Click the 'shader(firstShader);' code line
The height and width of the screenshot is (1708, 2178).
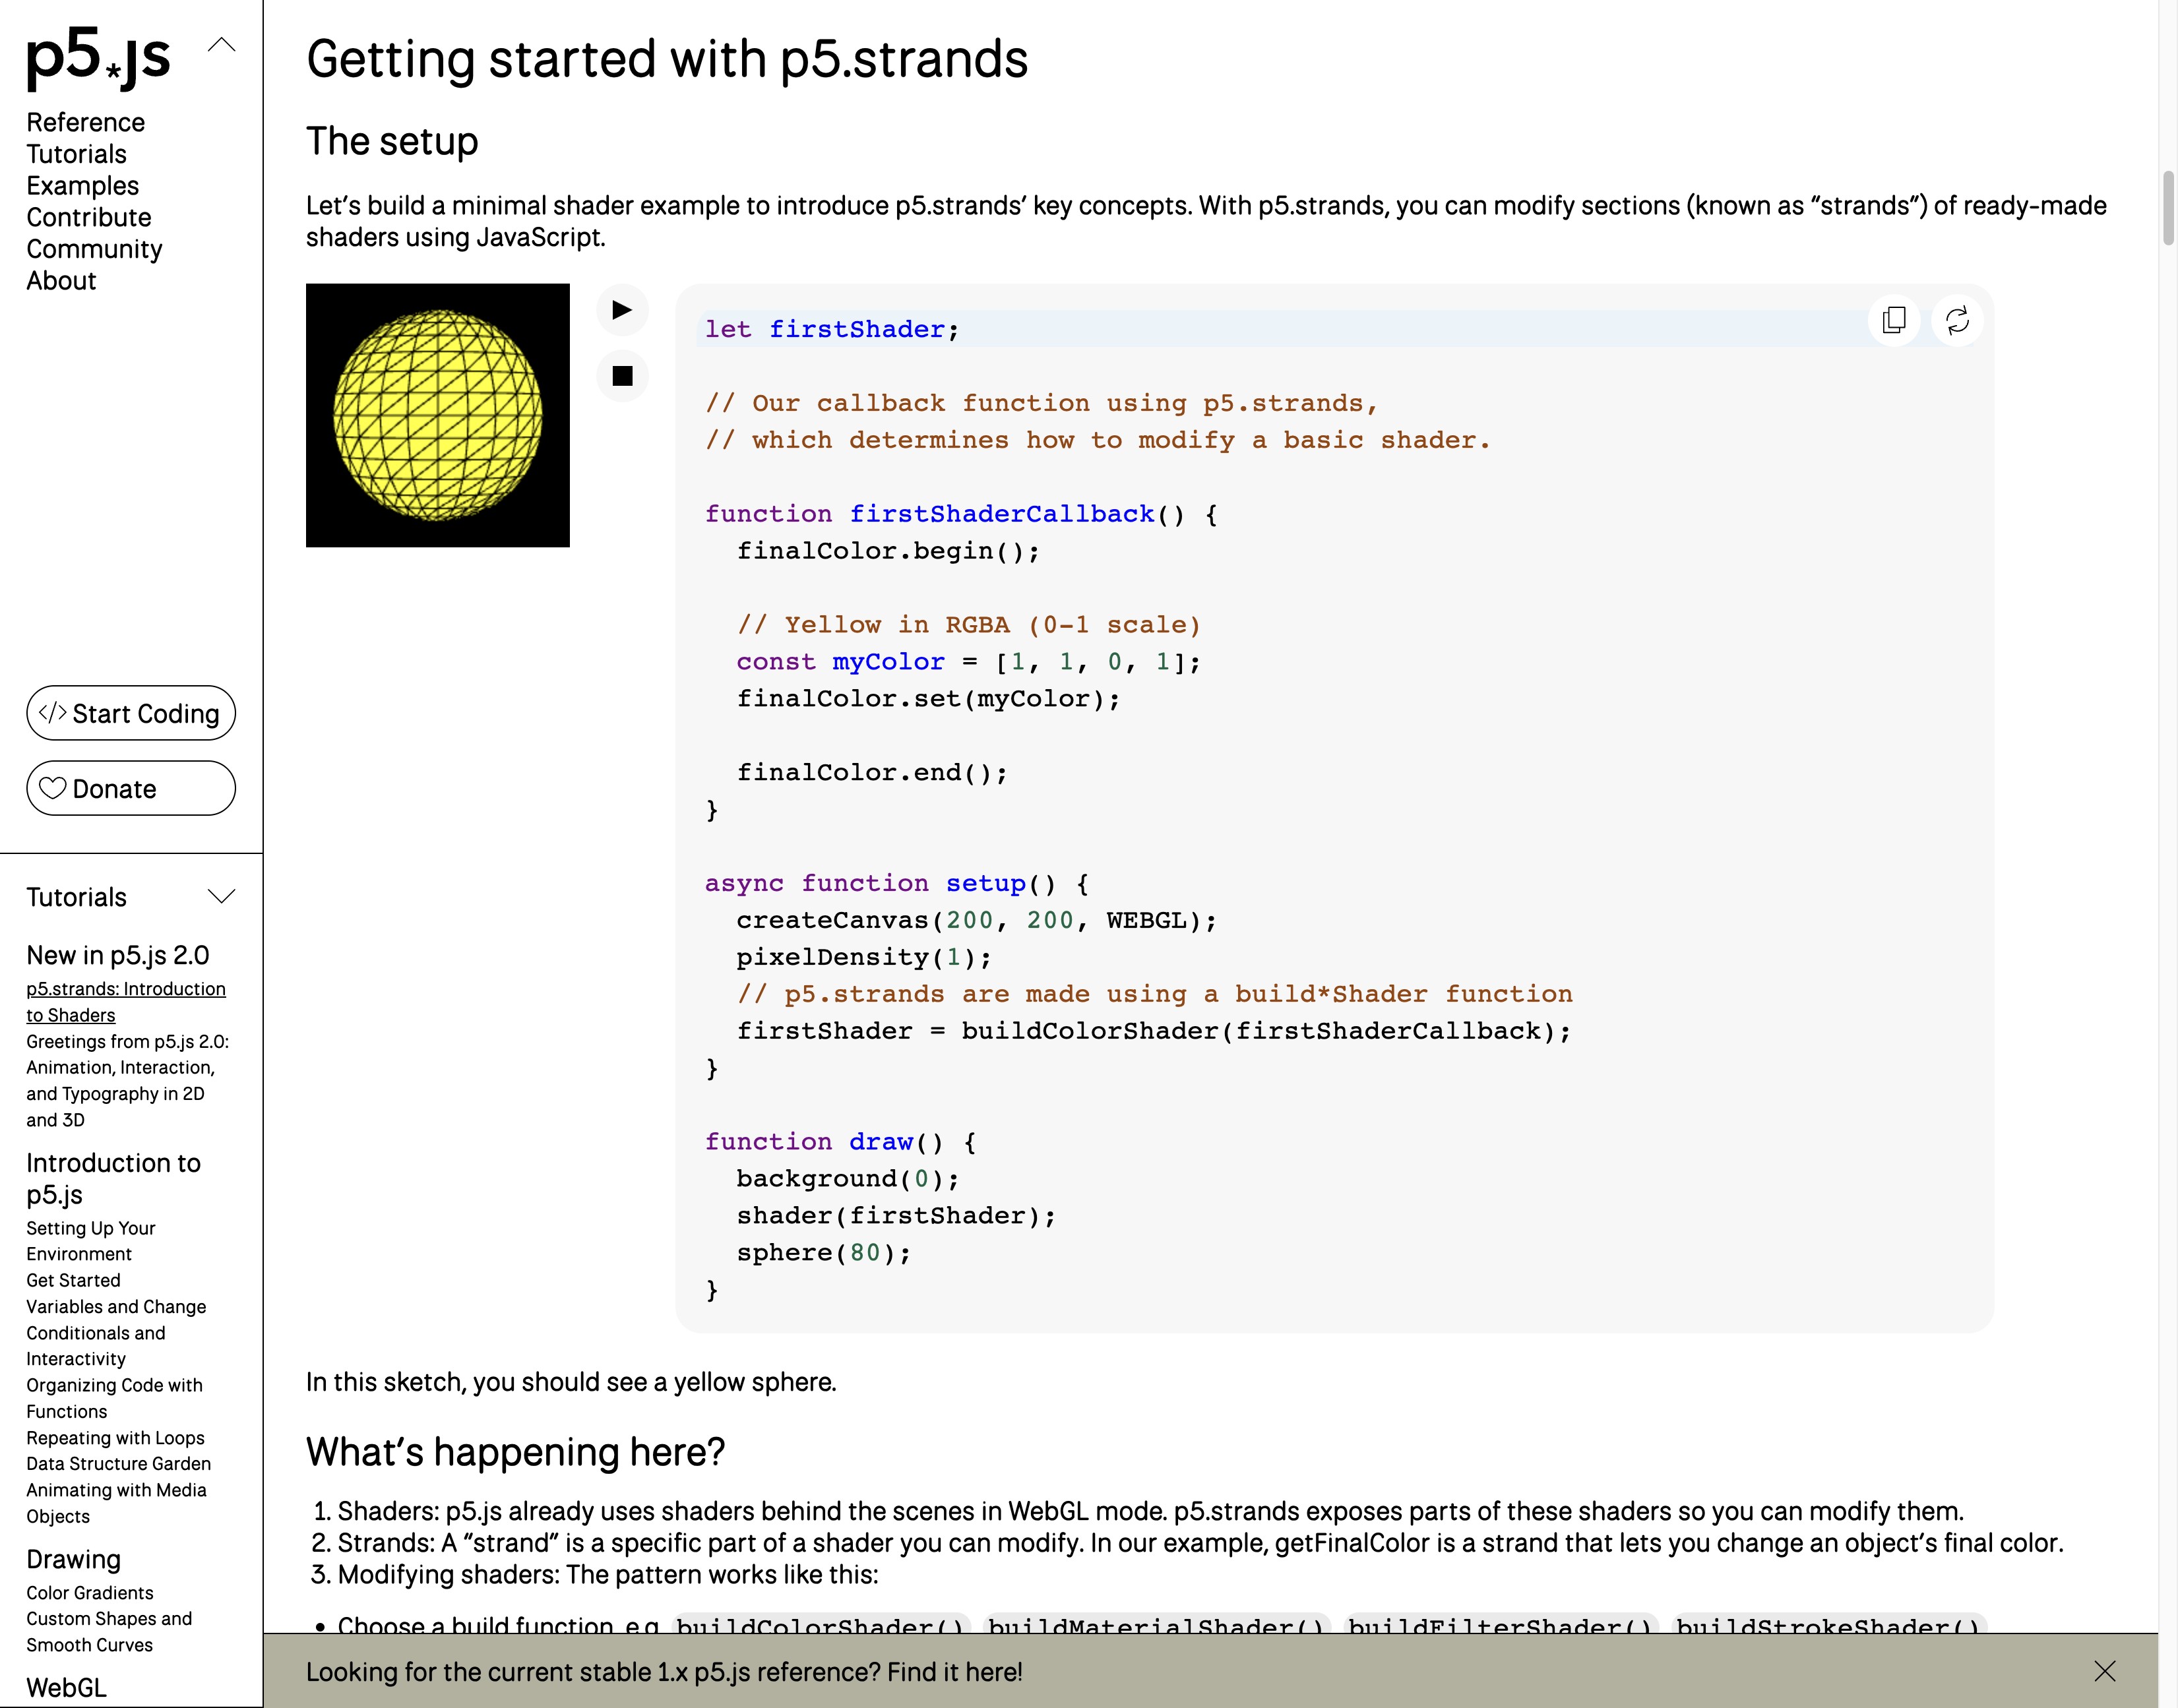coord(896,1216)
